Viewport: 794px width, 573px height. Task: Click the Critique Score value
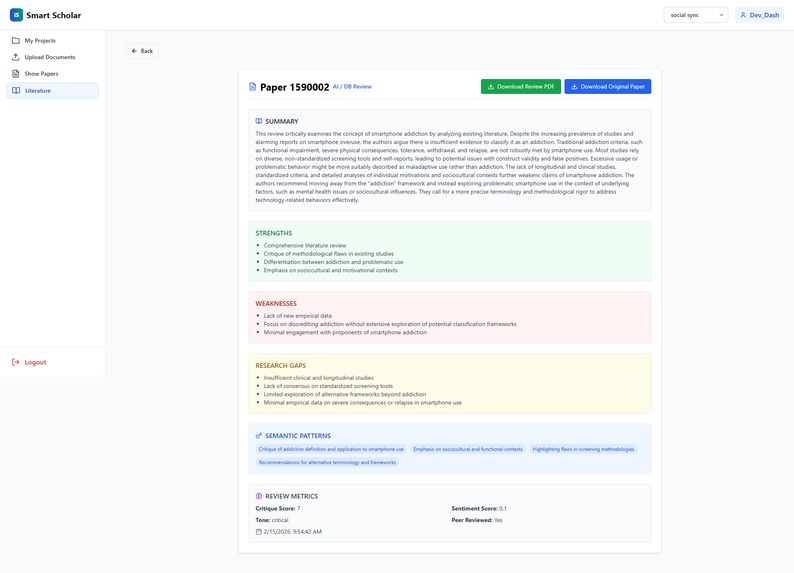click(299, 509)
